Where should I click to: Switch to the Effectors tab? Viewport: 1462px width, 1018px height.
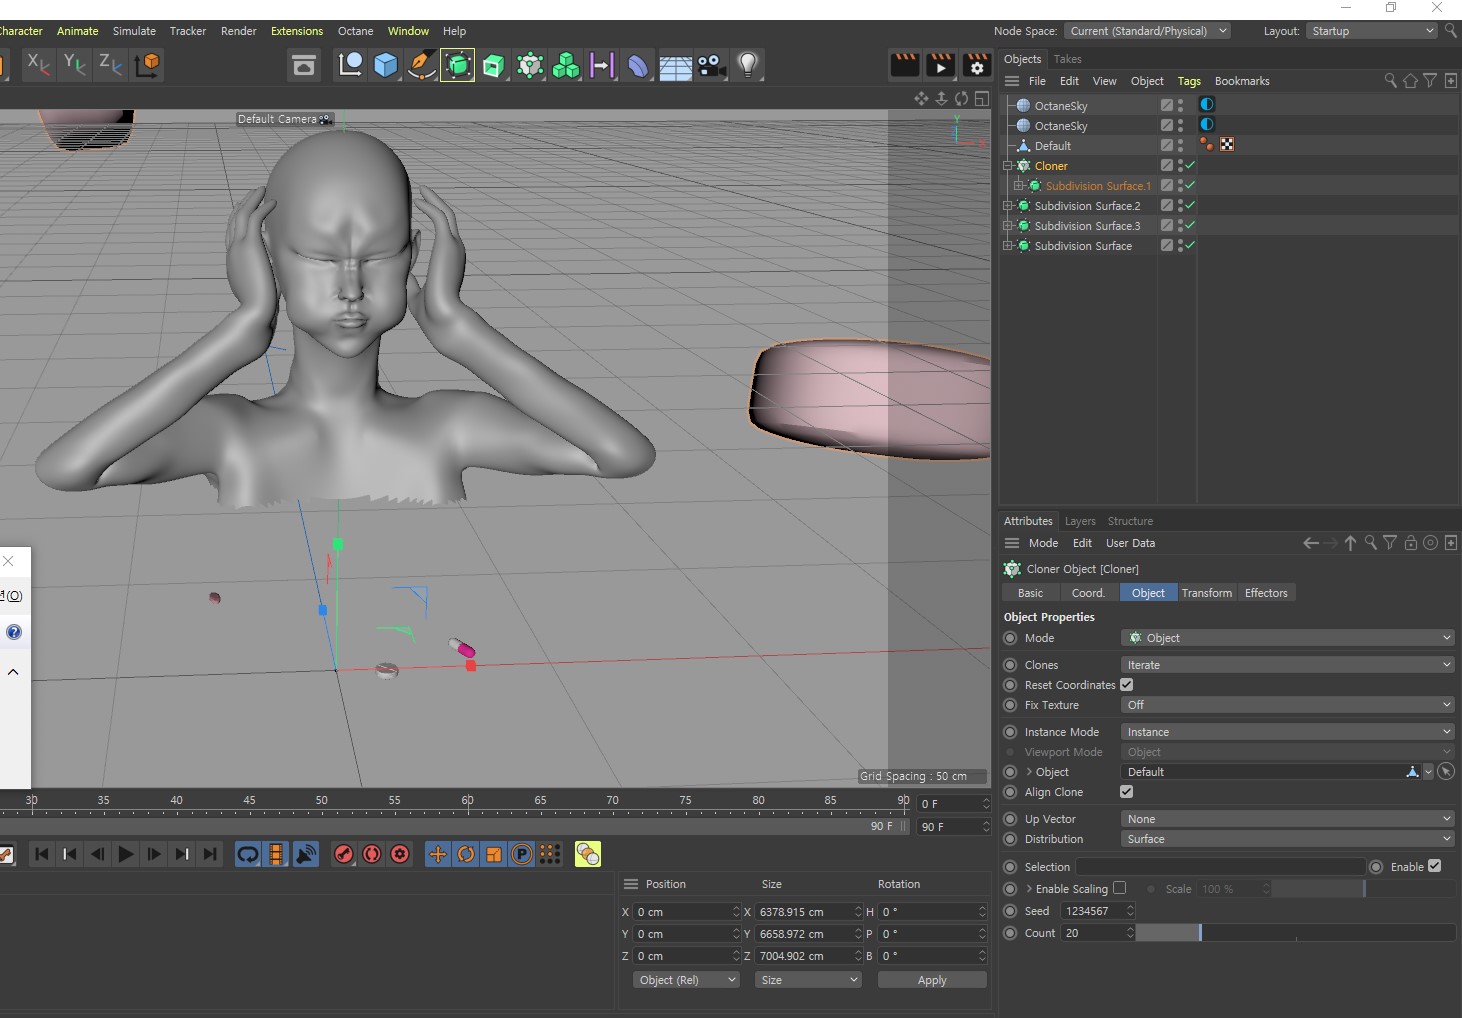point(1266,593)
